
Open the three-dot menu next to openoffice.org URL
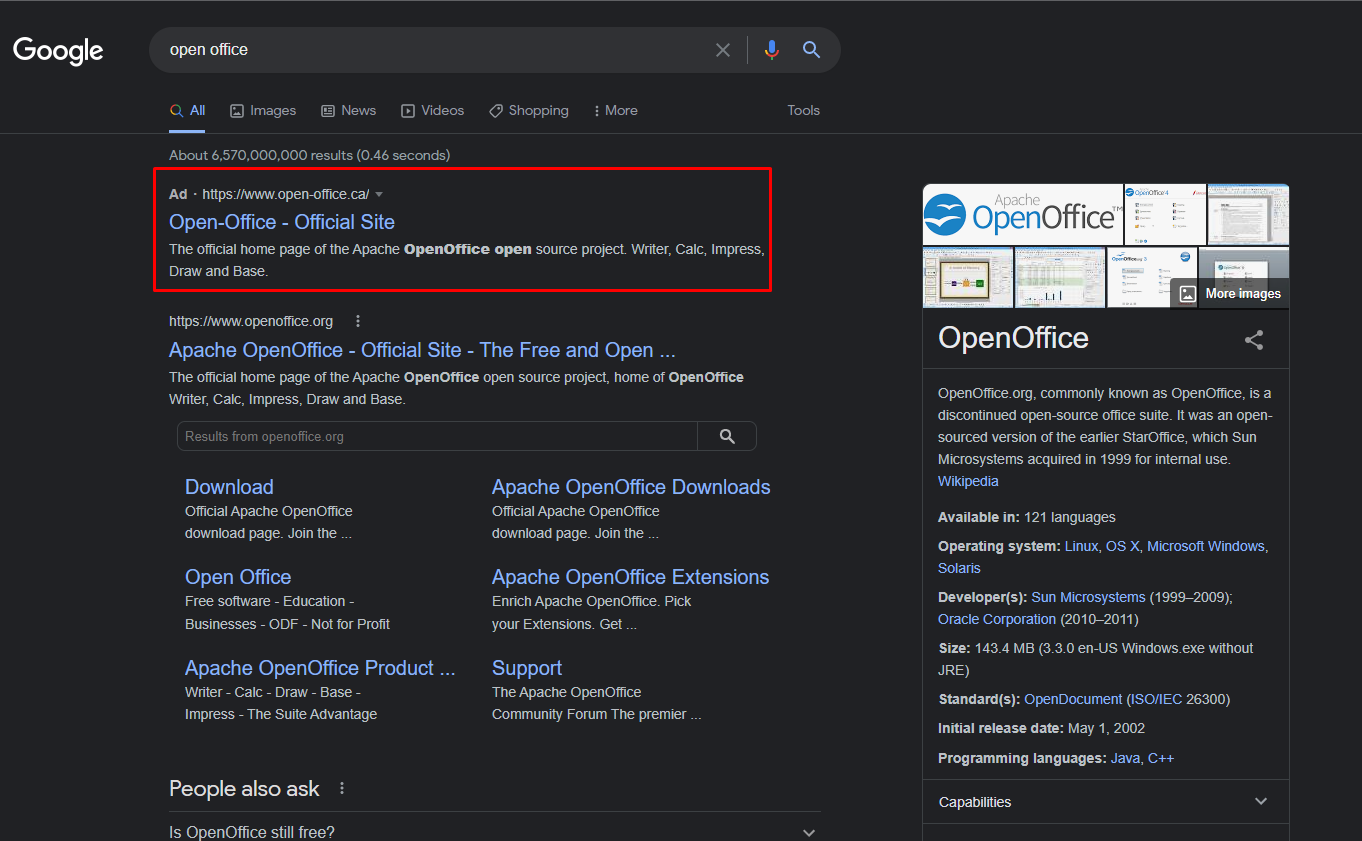click(x=358, y=321)
